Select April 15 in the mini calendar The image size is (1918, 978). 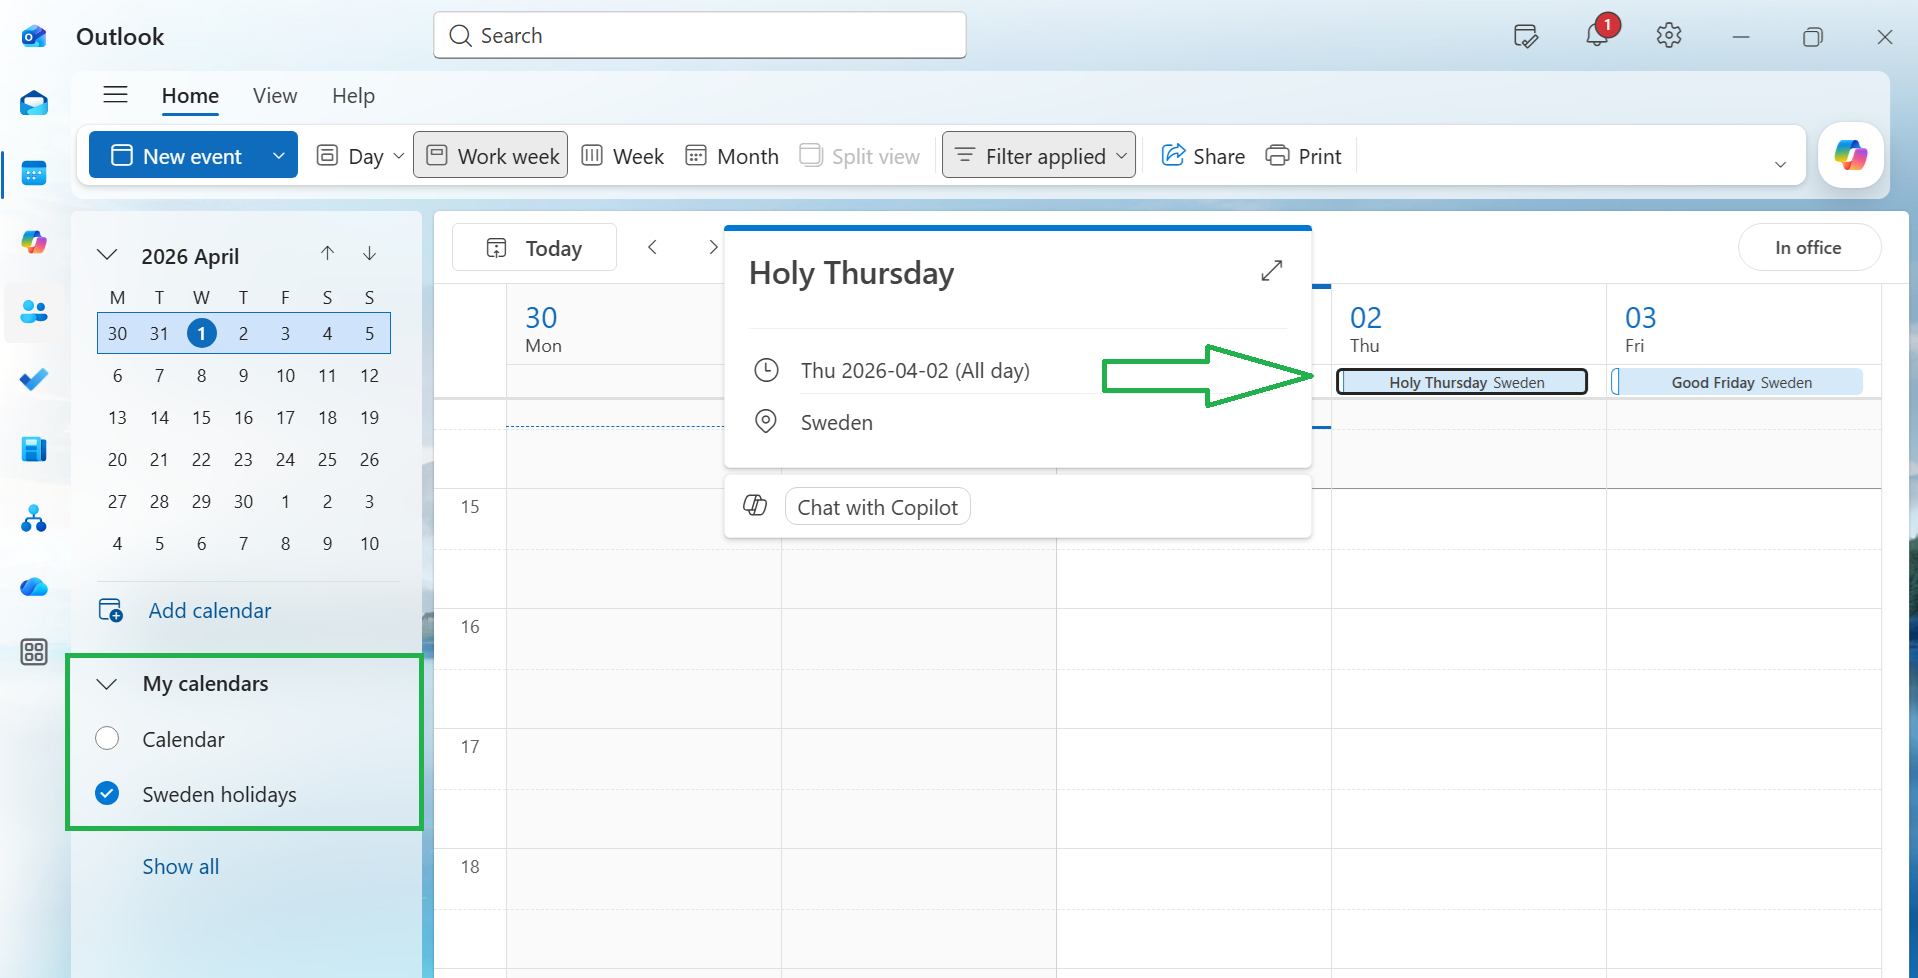pyautogui.click(x=202, y=417)
